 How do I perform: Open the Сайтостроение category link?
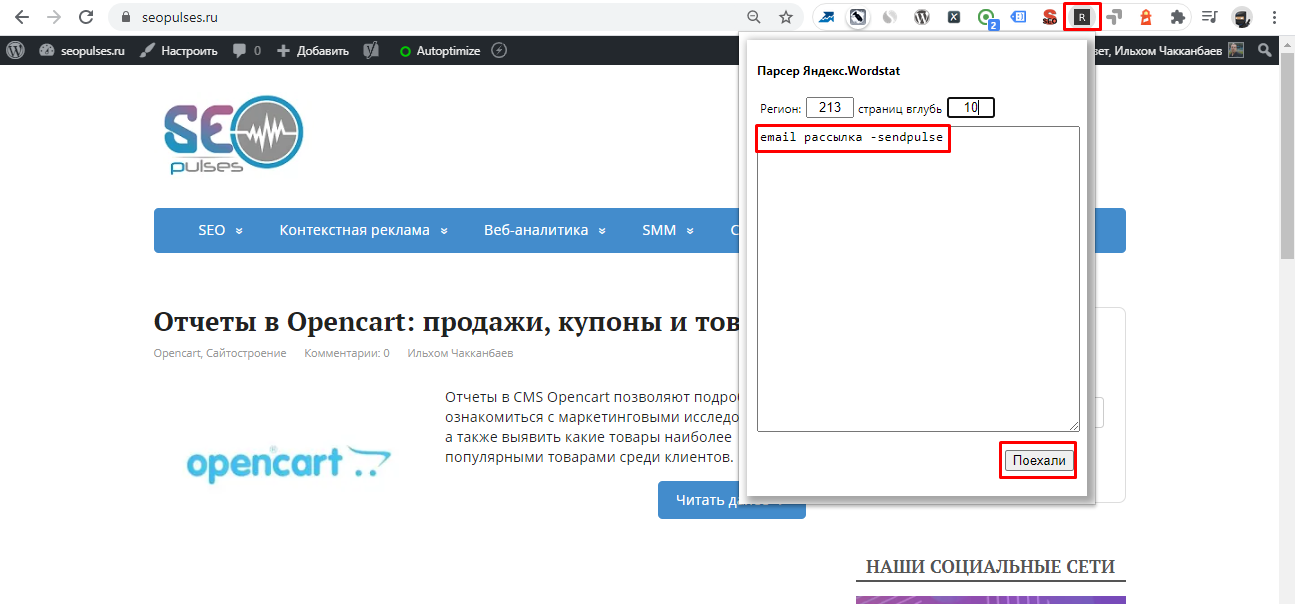[246, 353]
